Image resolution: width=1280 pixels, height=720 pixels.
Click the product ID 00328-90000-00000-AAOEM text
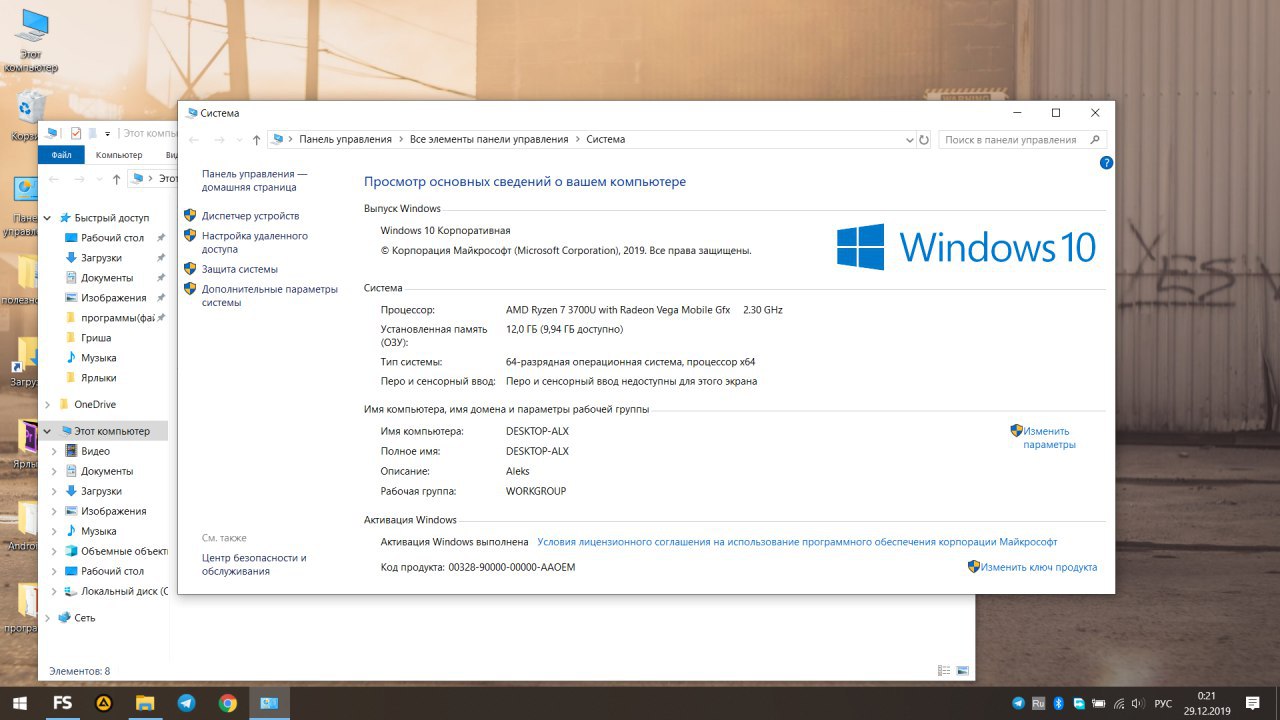(x=512, y=567)
